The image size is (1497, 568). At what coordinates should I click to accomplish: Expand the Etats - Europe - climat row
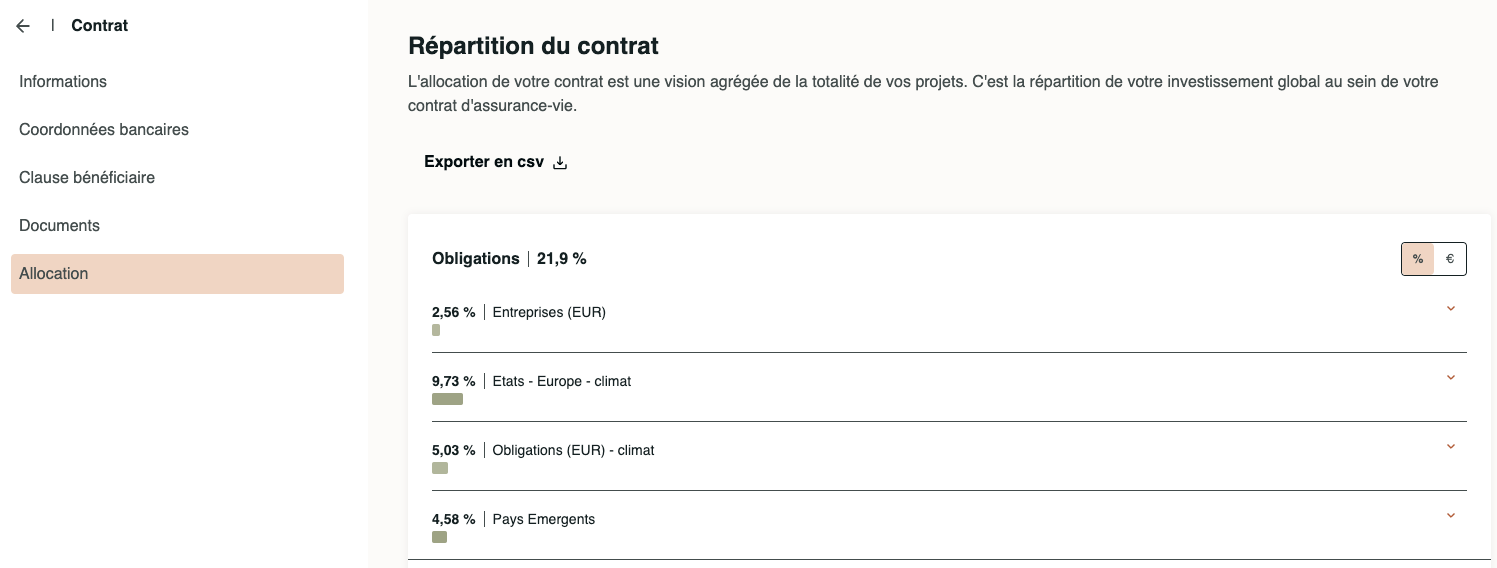click(1451, 378)
